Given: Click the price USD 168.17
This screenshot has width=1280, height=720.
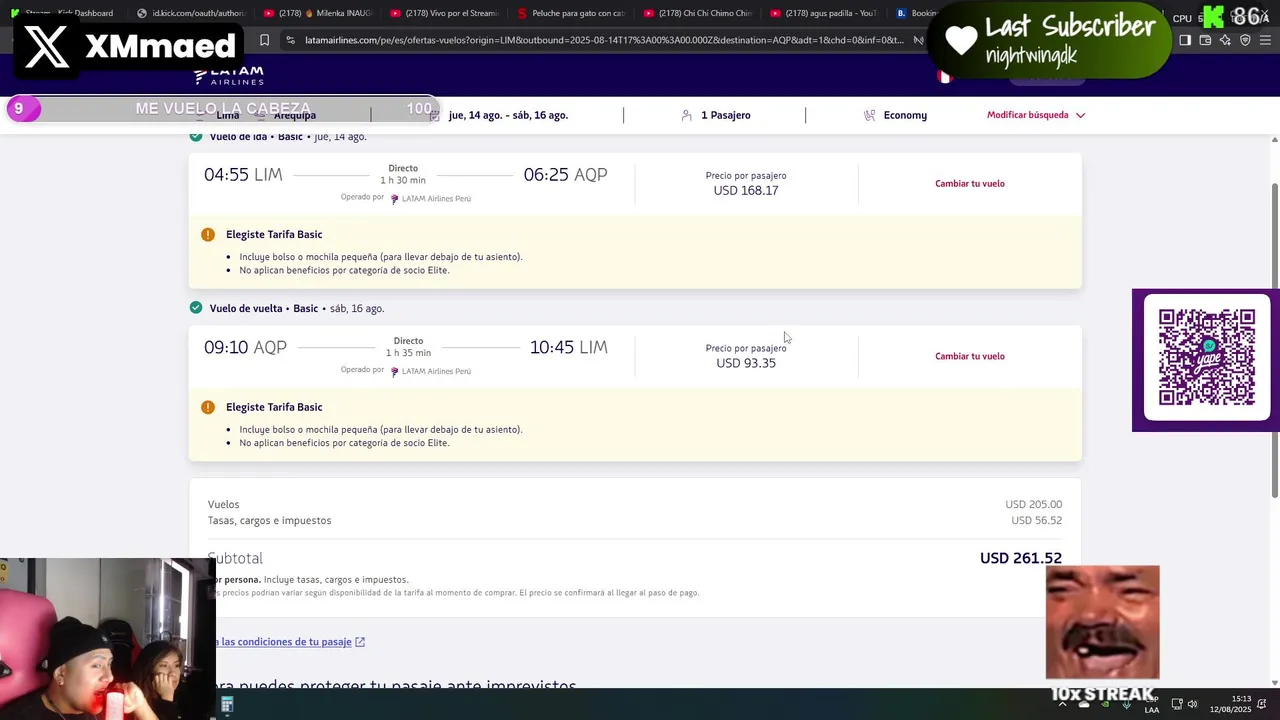Looking at the screenshot, I should coord(746,190).
